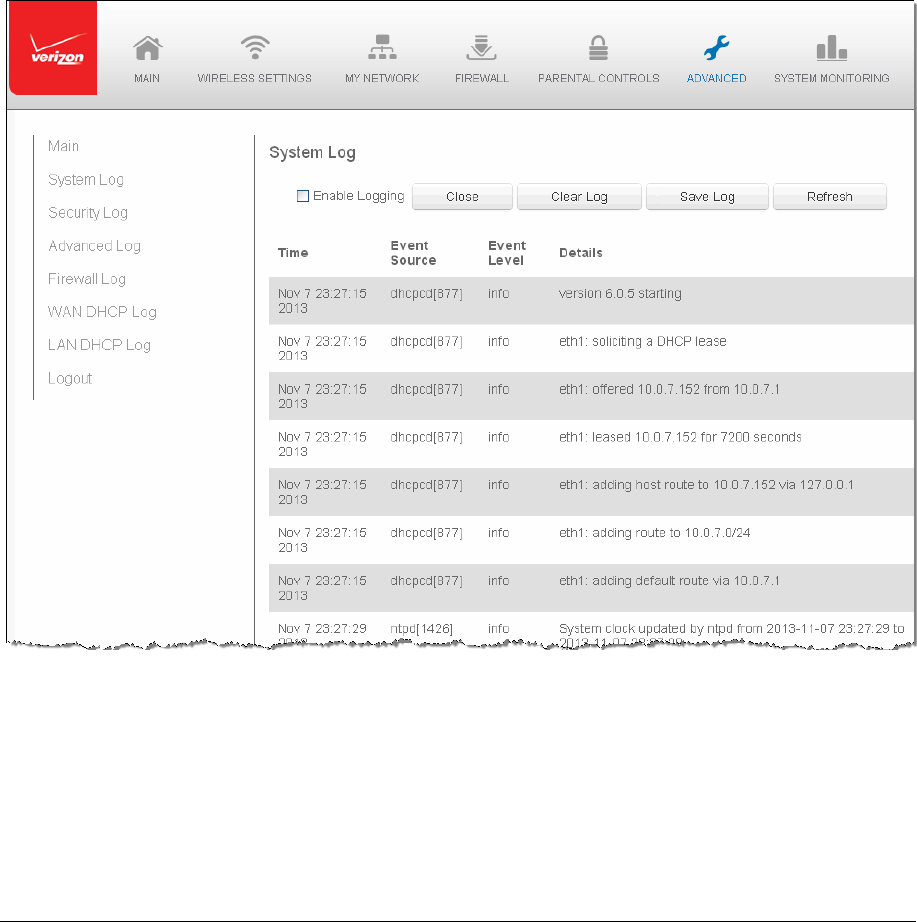The width and height of the screenshot is (917, 922).
Task: Select 'adding route to 10.0.7.0/24' entry
Action: point(591,540)
